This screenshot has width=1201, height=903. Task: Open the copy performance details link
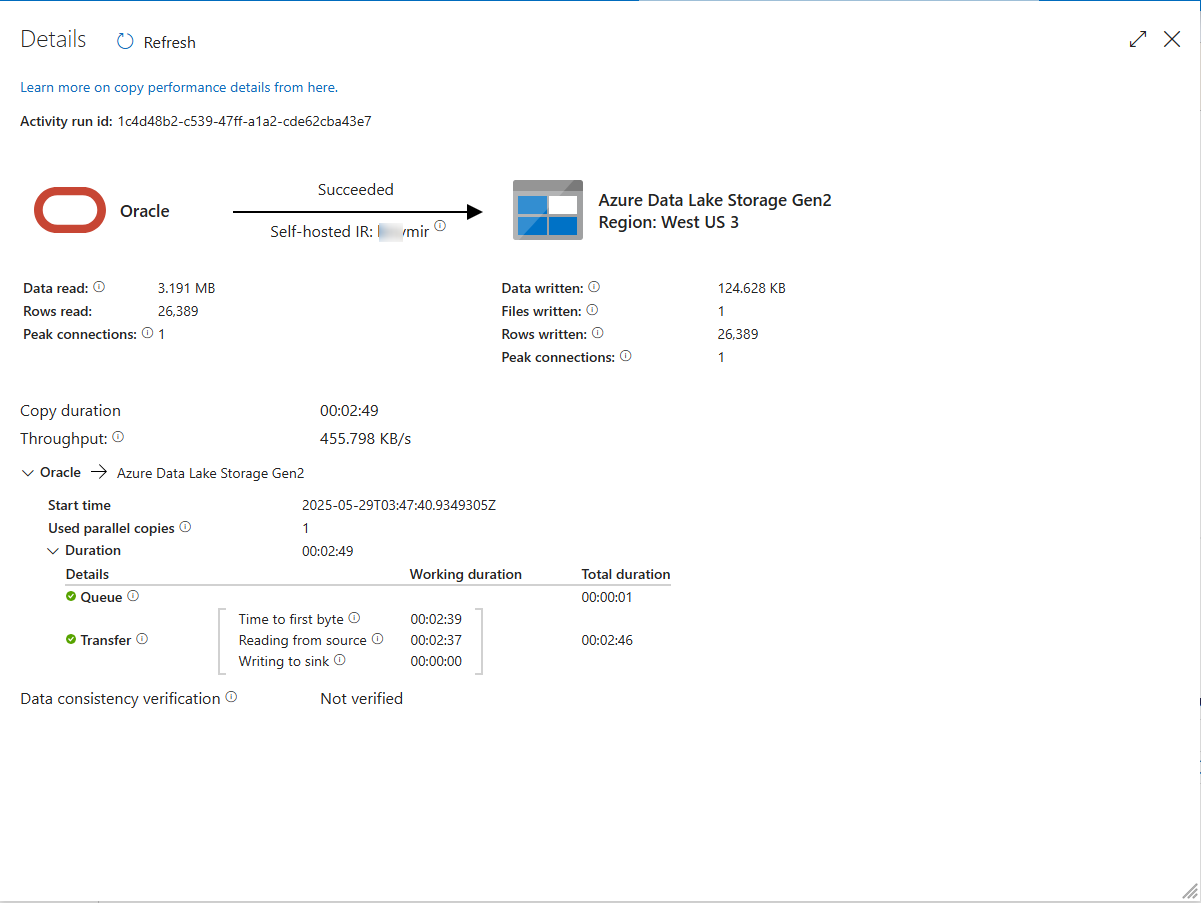click(179, 87)
